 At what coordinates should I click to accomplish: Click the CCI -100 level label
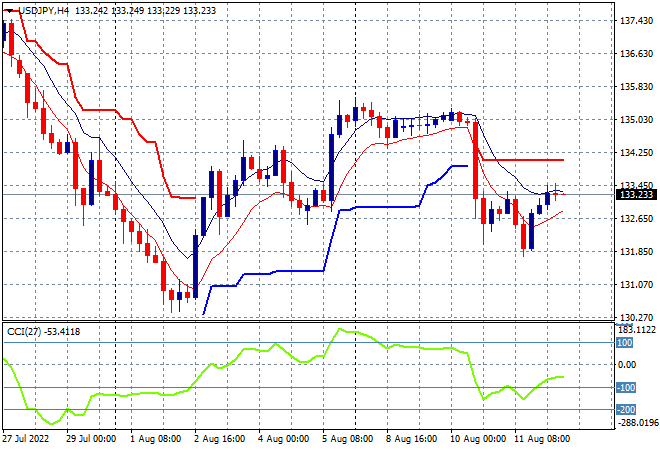626,387
